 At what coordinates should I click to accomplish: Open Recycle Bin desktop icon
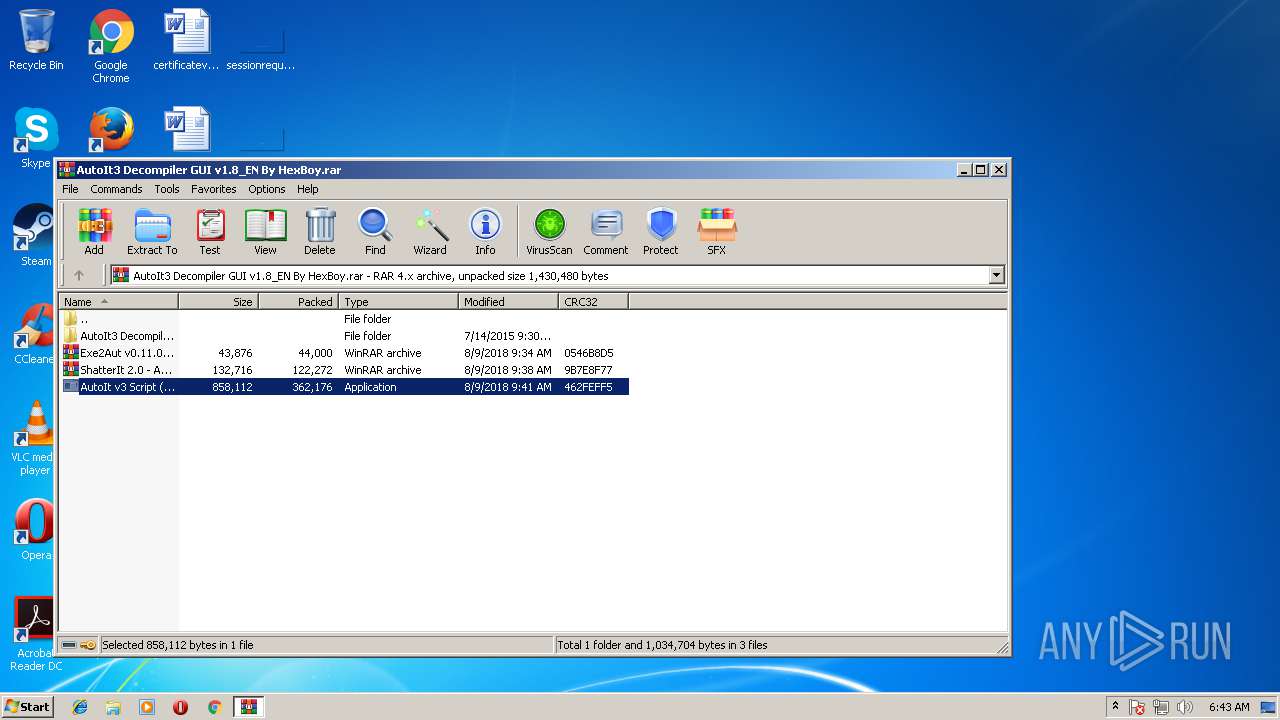[x=36, y=40]
